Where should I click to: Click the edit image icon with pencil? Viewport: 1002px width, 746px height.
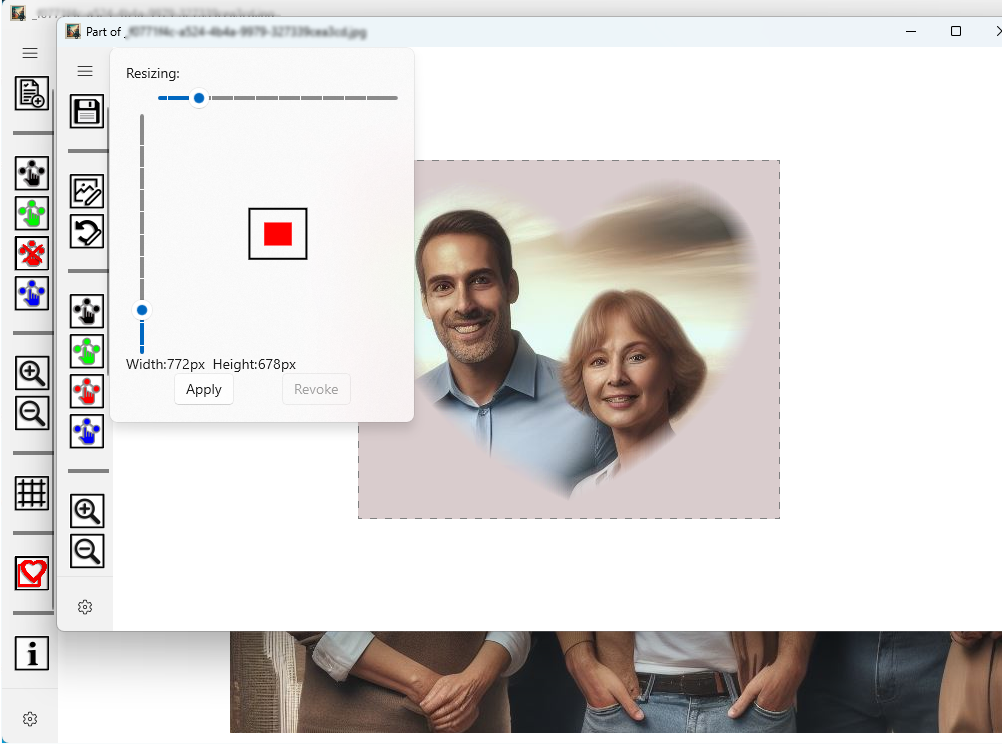(x=87, y=191)
